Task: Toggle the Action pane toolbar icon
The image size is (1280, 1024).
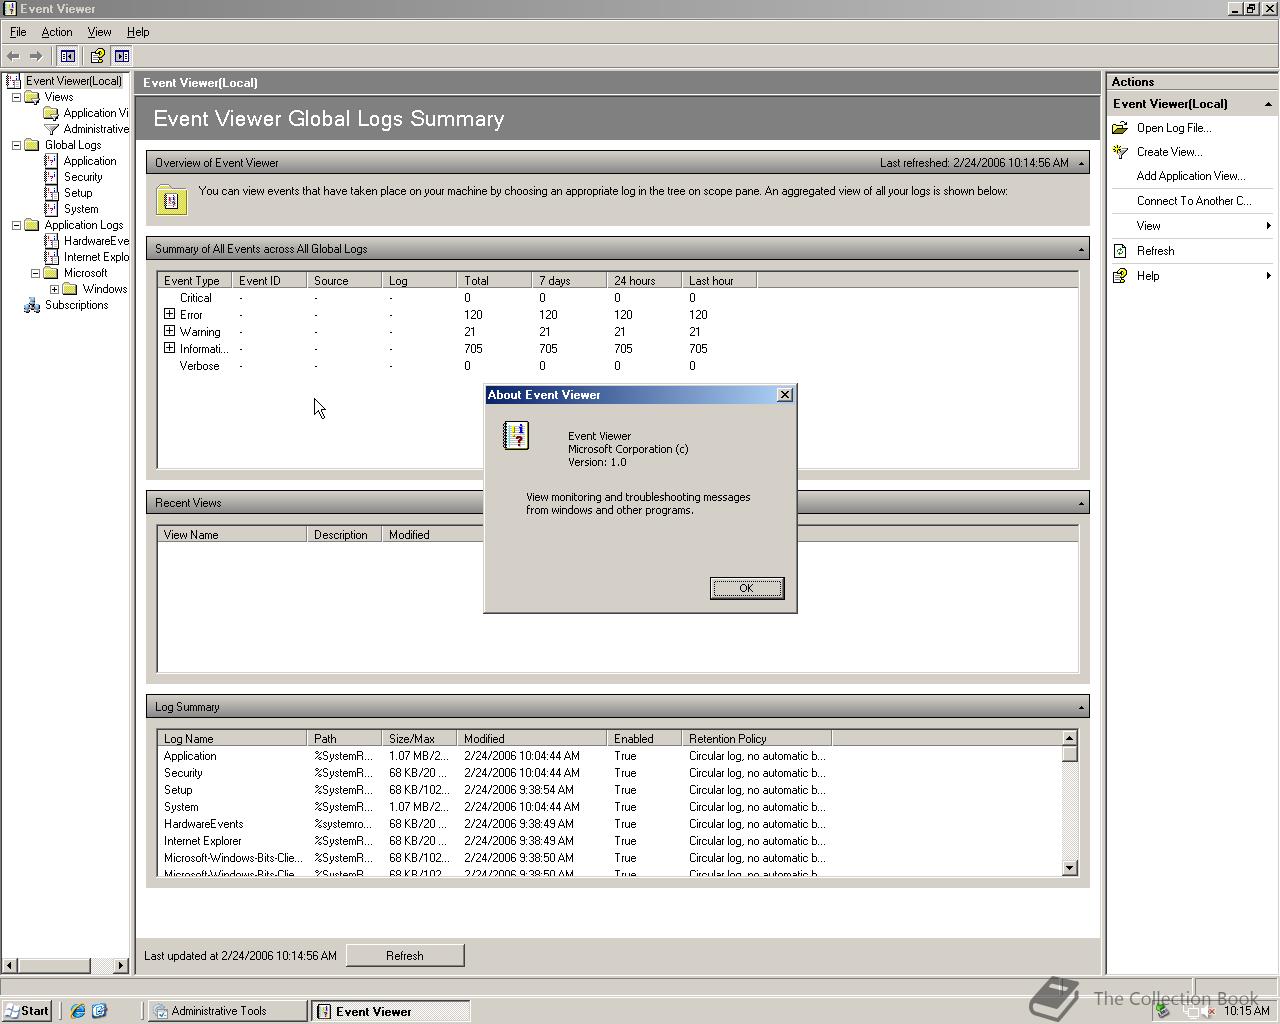Action: [x=122, y=56]
